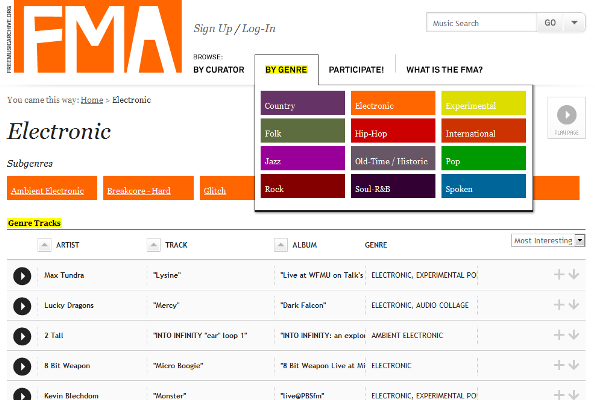Download the 2 Tall track arrow
The image size is (595, 400).
click(x=574, y=335)
